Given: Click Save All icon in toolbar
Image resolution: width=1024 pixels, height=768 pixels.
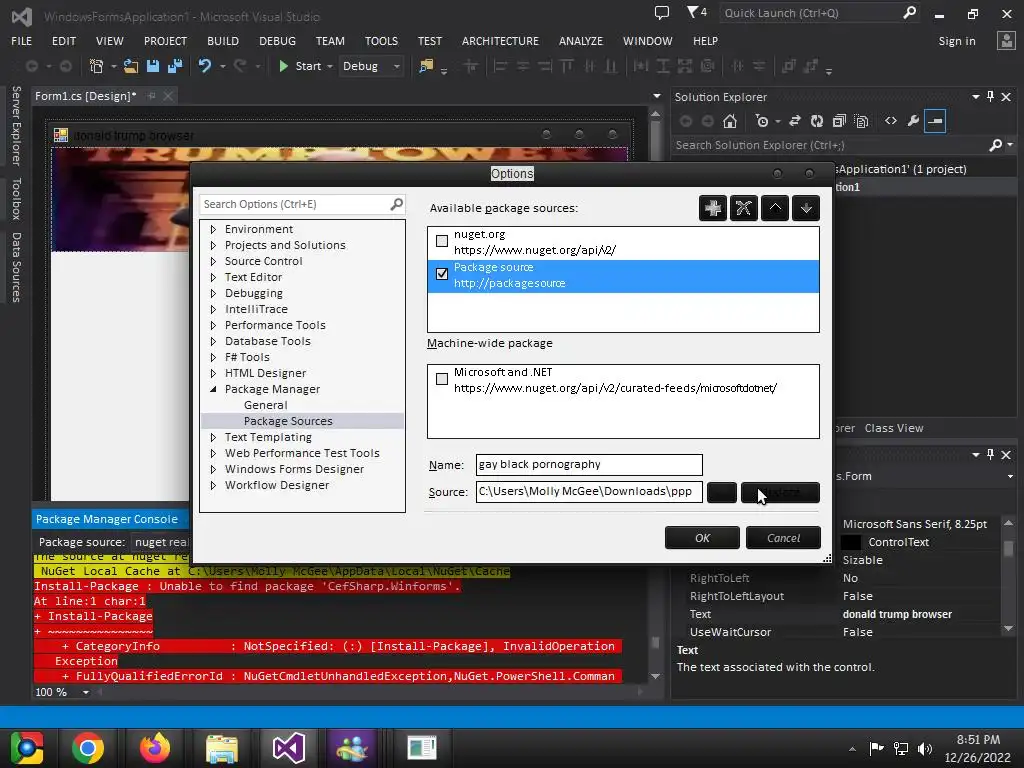Looking at the screenshot, I should 175,66.
